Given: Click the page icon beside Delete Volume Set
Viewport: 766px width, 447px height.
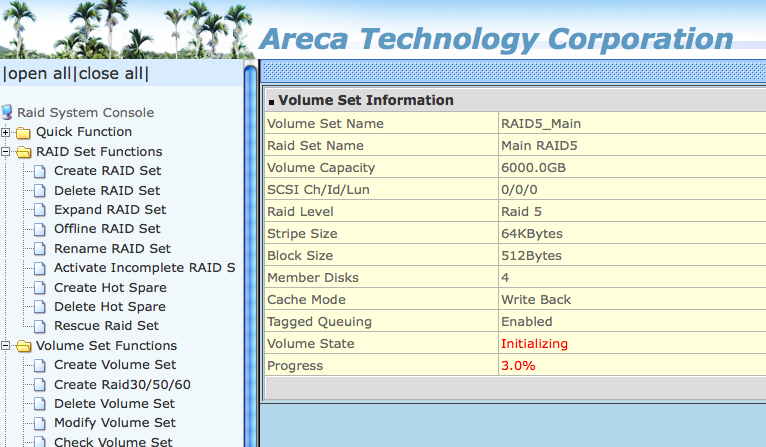Looking at the screenshot, I should point(40,404).
